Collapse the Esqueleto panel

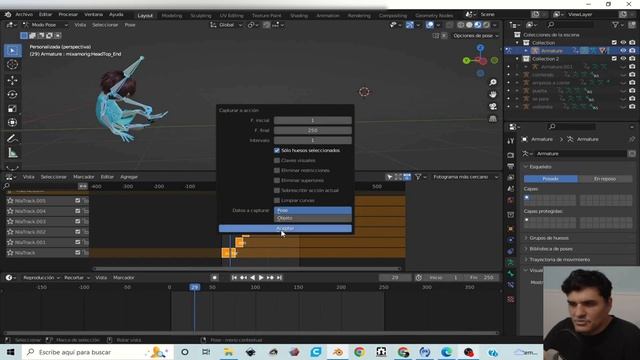tap(540, 167)
